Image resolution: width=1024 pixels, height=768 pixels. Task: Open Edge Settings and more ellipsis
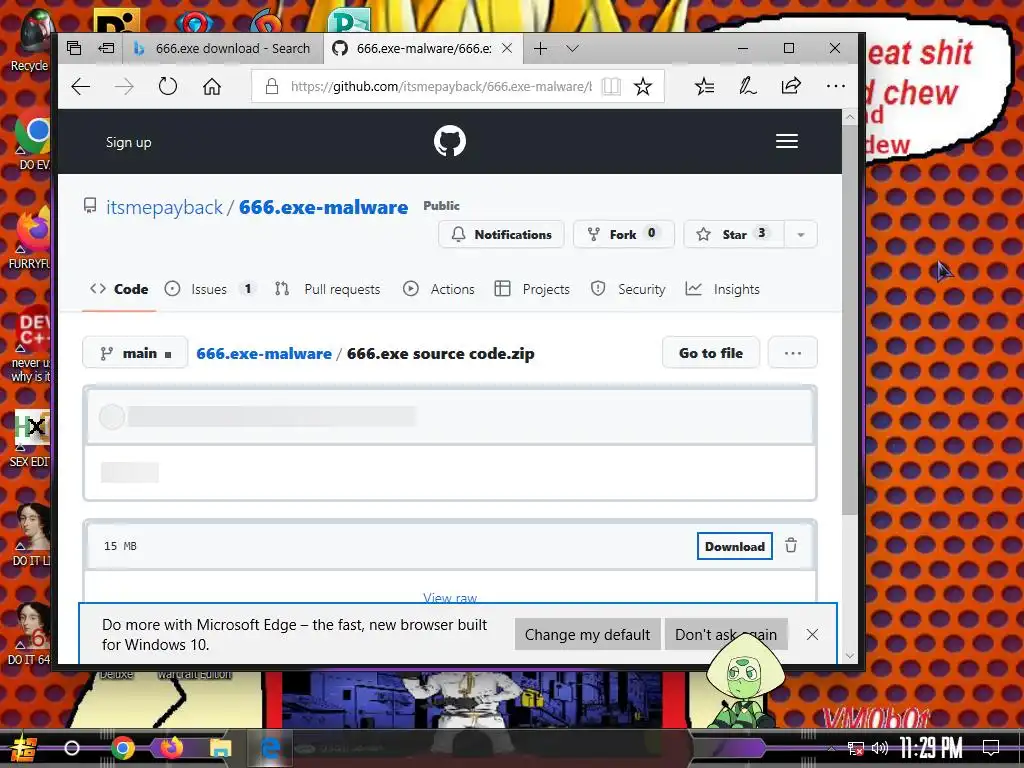click(x=835, y=86)
